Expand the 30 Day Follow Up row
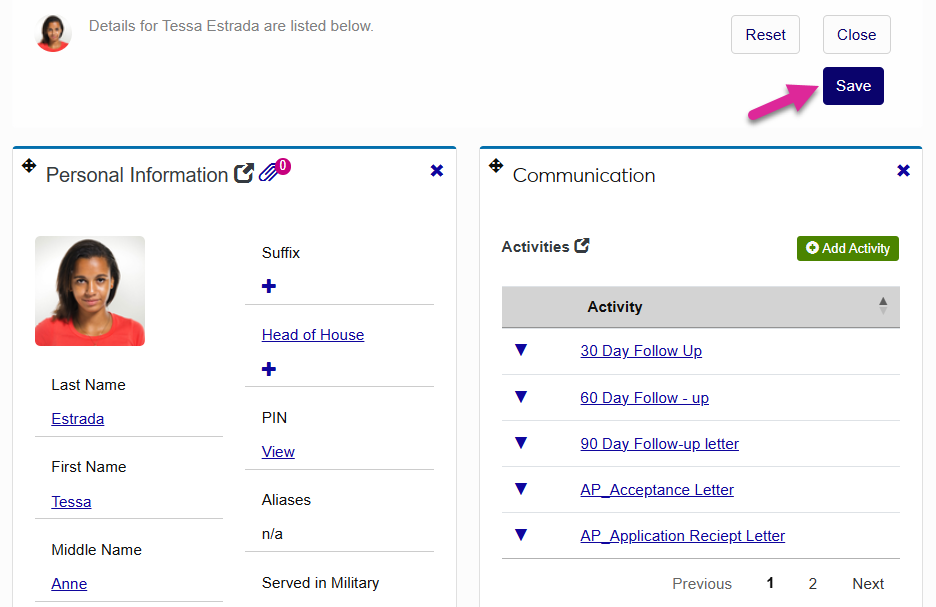 click(520, 350)
